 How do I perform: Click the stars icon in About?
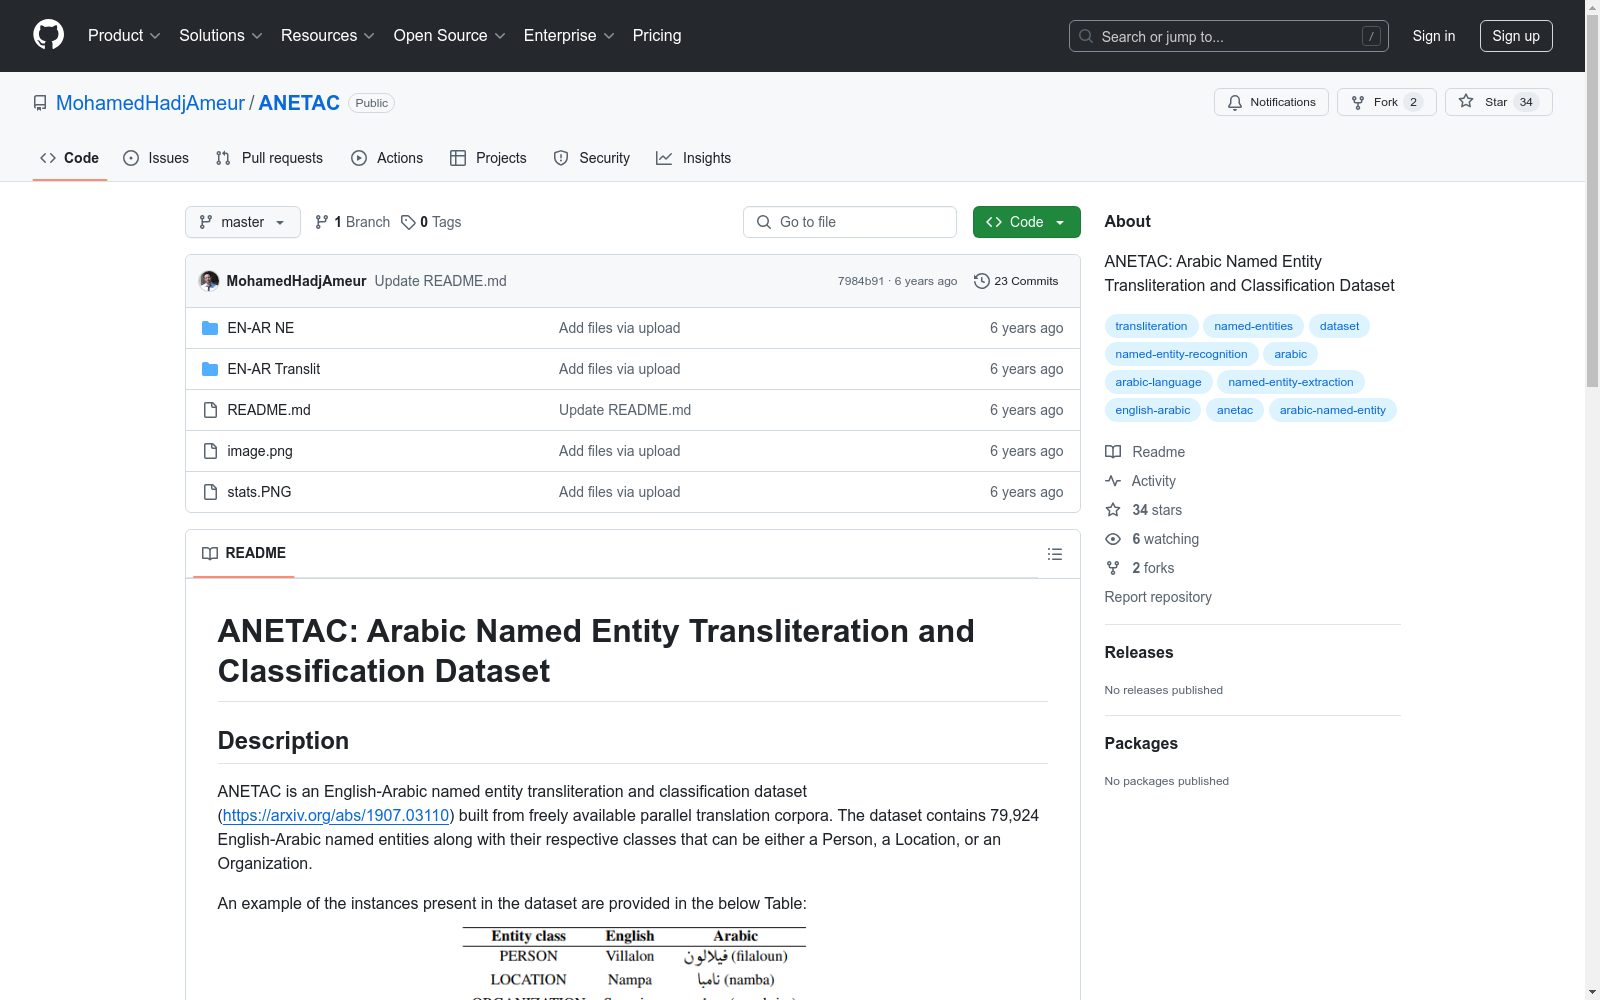[x=1113, y=510]
